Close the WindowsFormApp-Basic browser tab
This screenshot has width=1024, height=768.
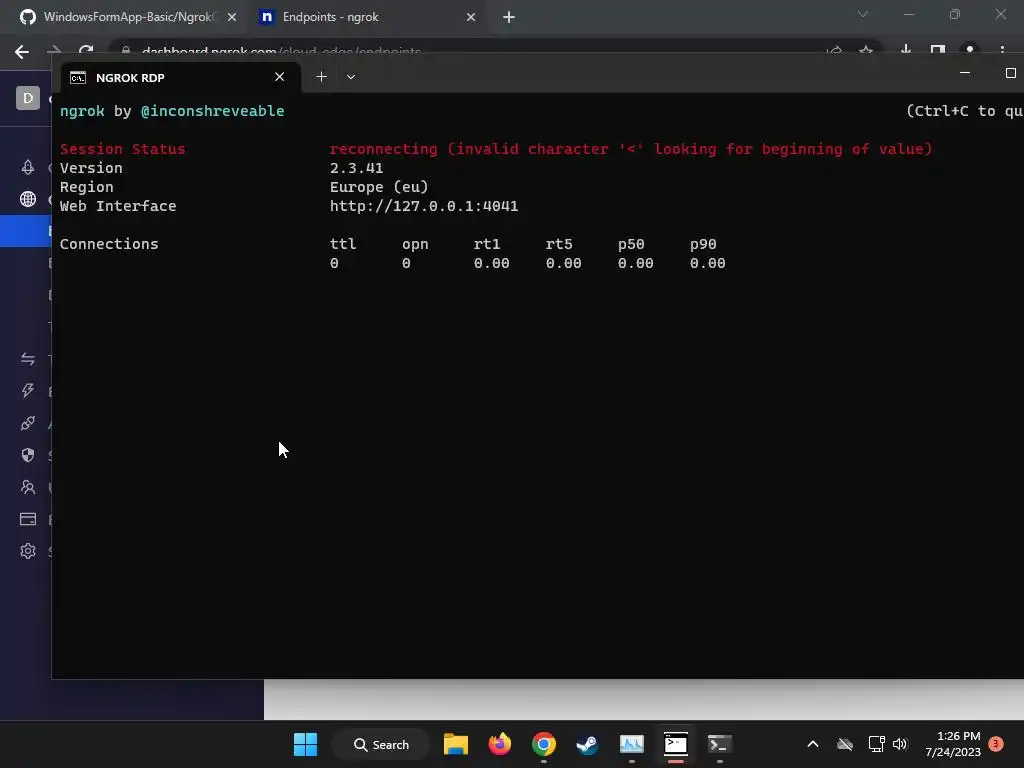232,17
